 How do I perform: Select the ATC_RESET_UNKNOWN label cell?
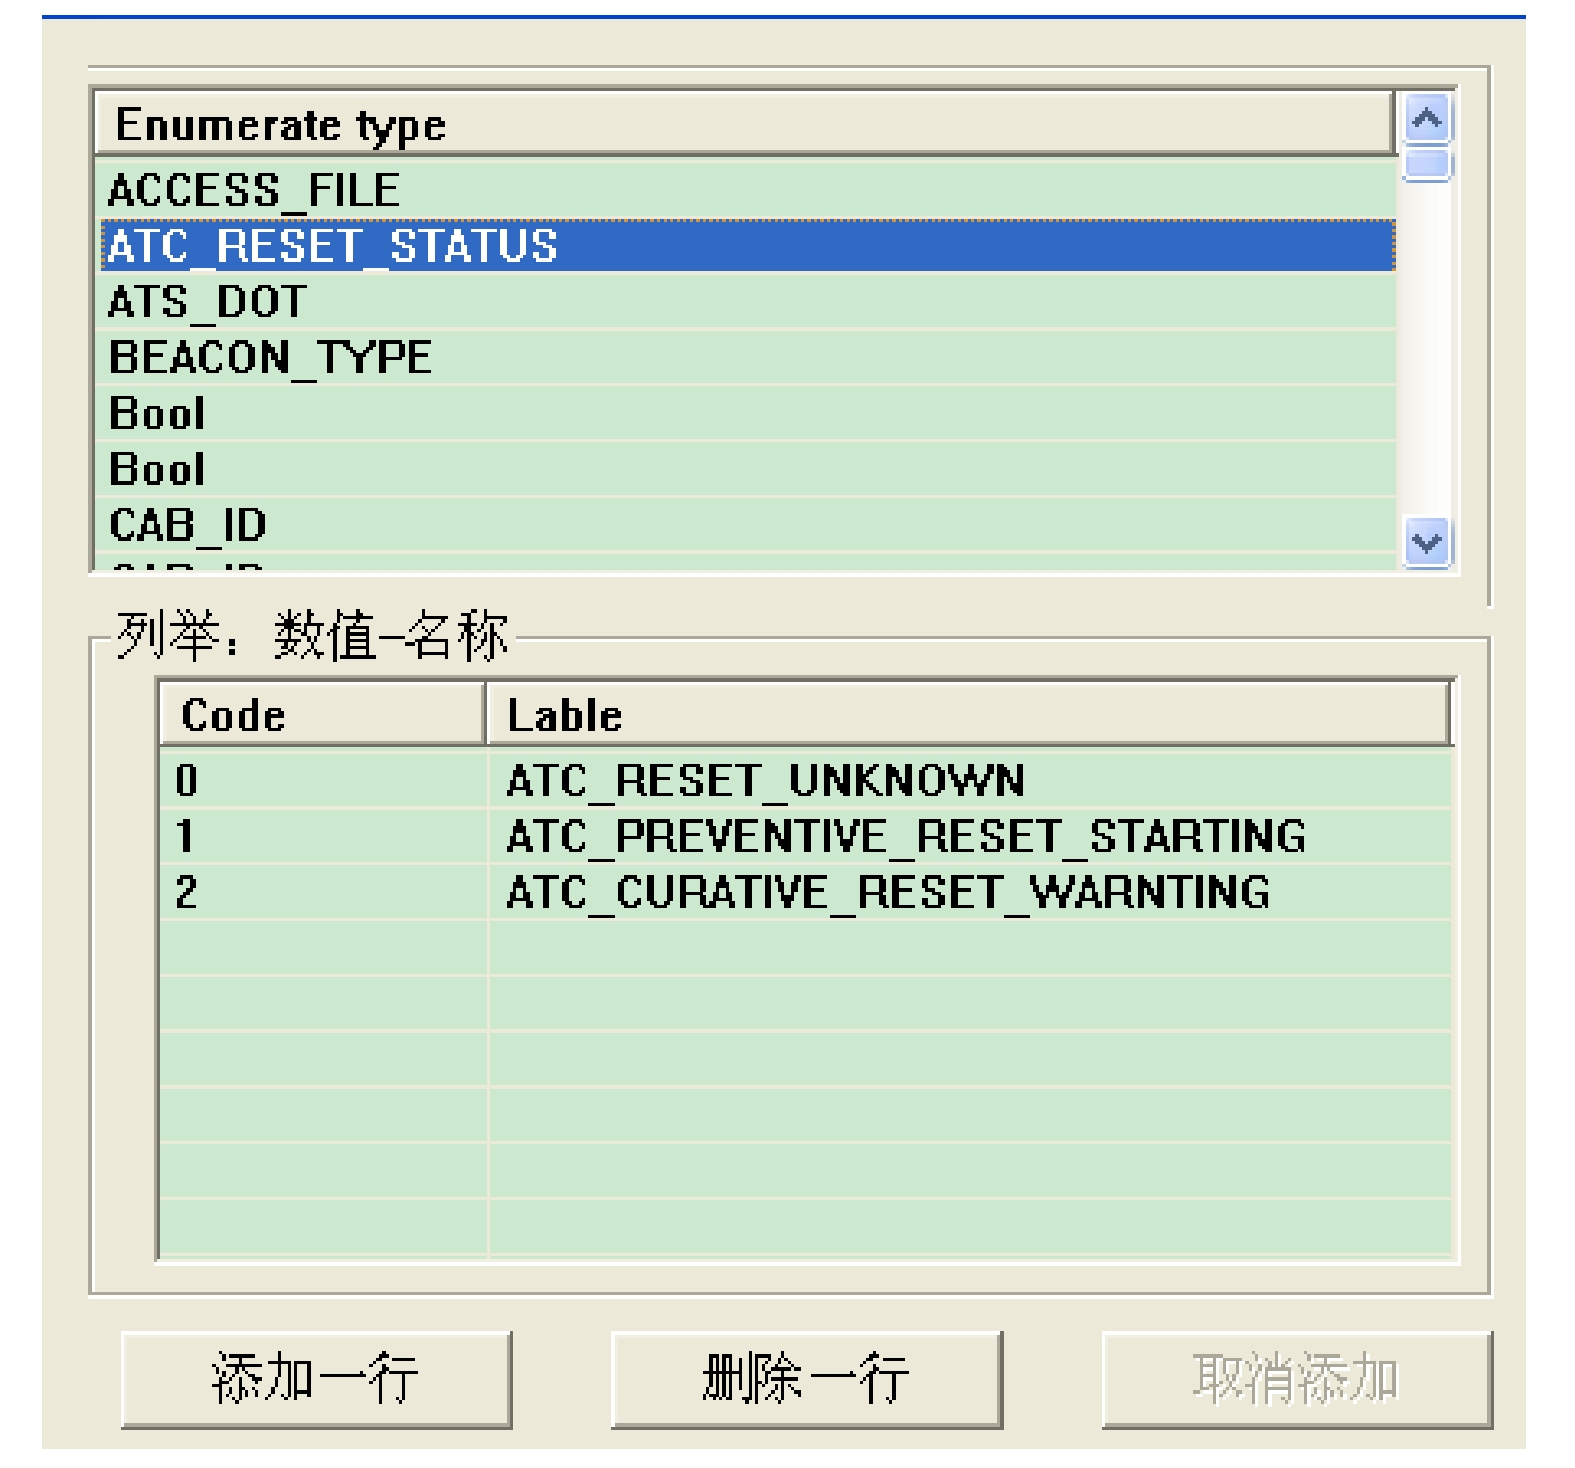pyautogui.click(x=765, y=780)
